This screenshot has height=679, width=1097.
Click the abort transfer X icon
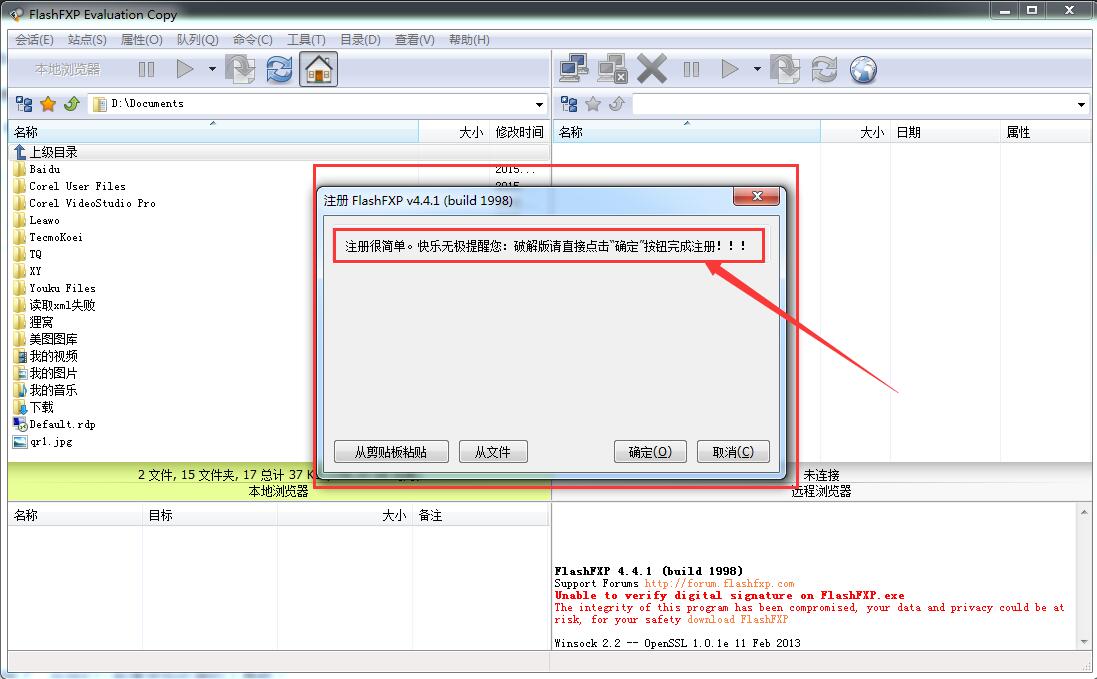point(650,69)
